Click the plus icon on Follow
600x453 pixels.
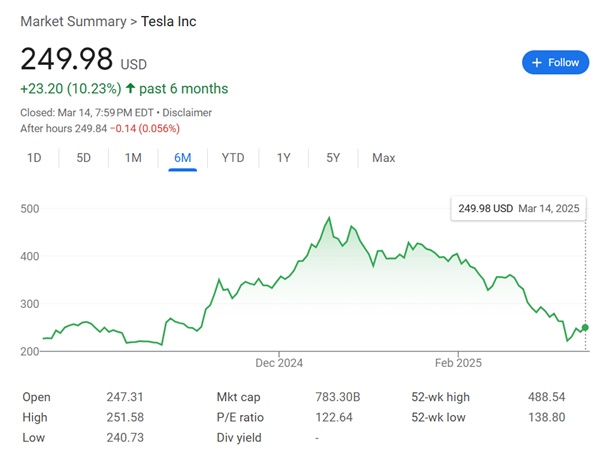[537, 62]
